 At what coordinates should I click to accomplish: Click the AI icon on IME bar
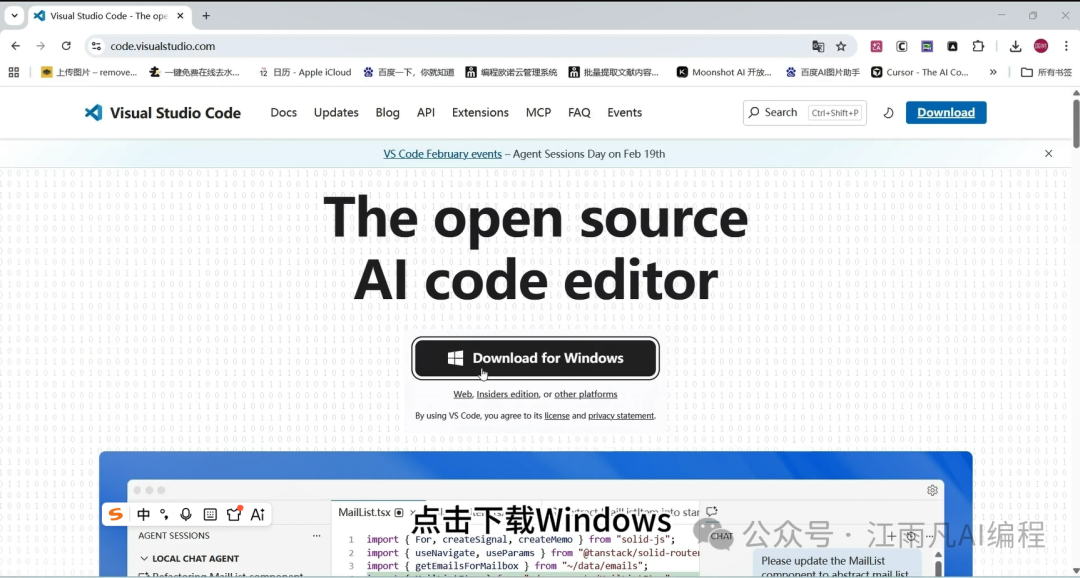(x=258, y=515)
